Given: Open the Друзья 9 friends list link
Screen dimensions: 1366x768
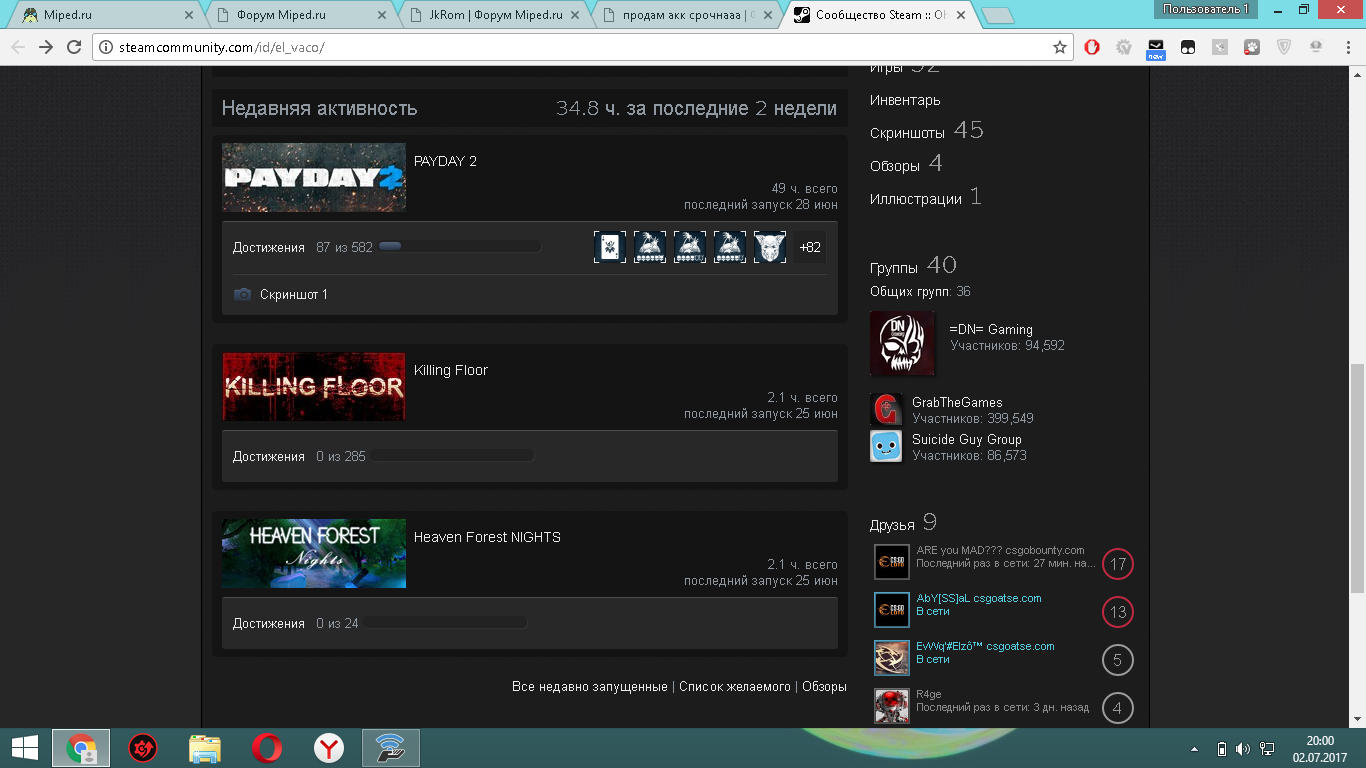Looking at the screenshot, I should click(903, 523).
